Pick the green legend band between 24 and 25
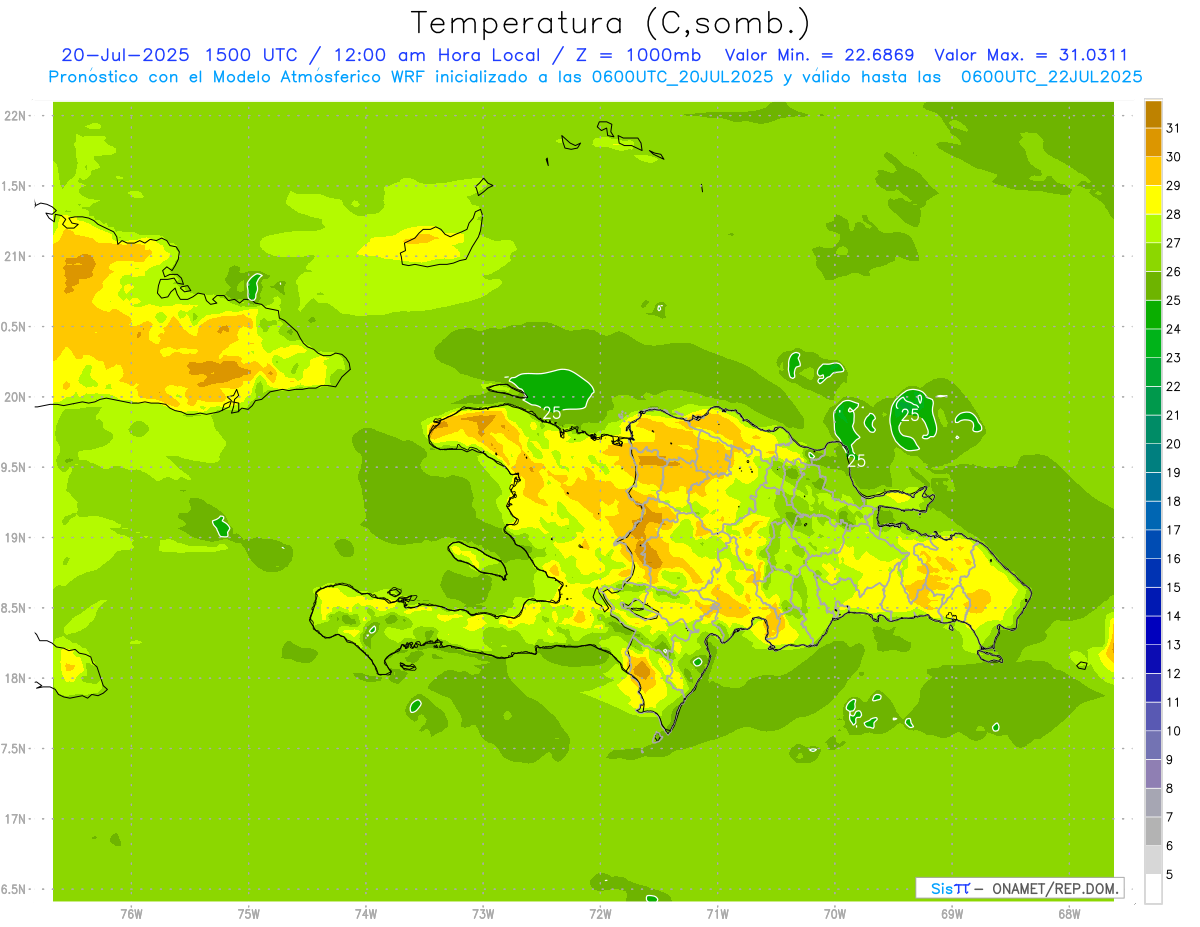The width and height of the screenshot is (1200, 927). tap(1153, 314)
